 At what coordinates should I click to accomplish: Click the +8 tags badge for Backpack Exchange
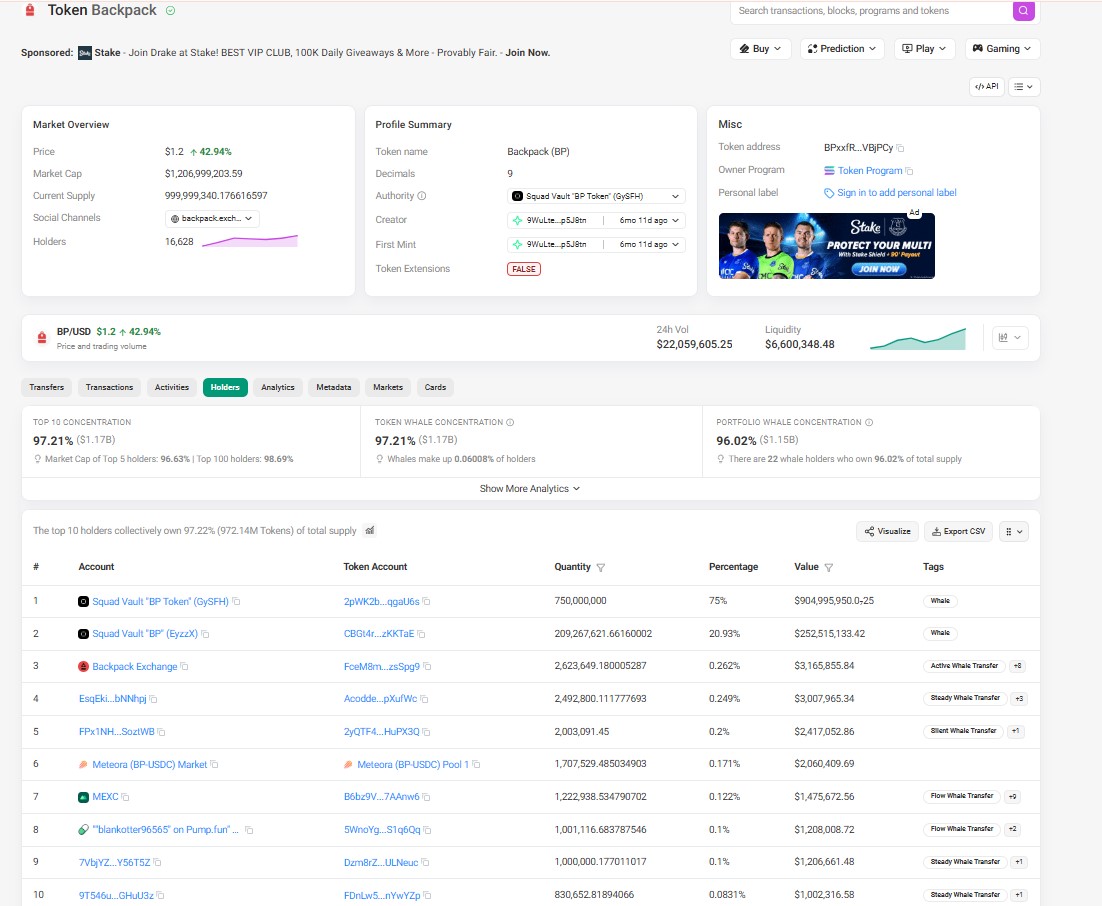(1017, 666)
